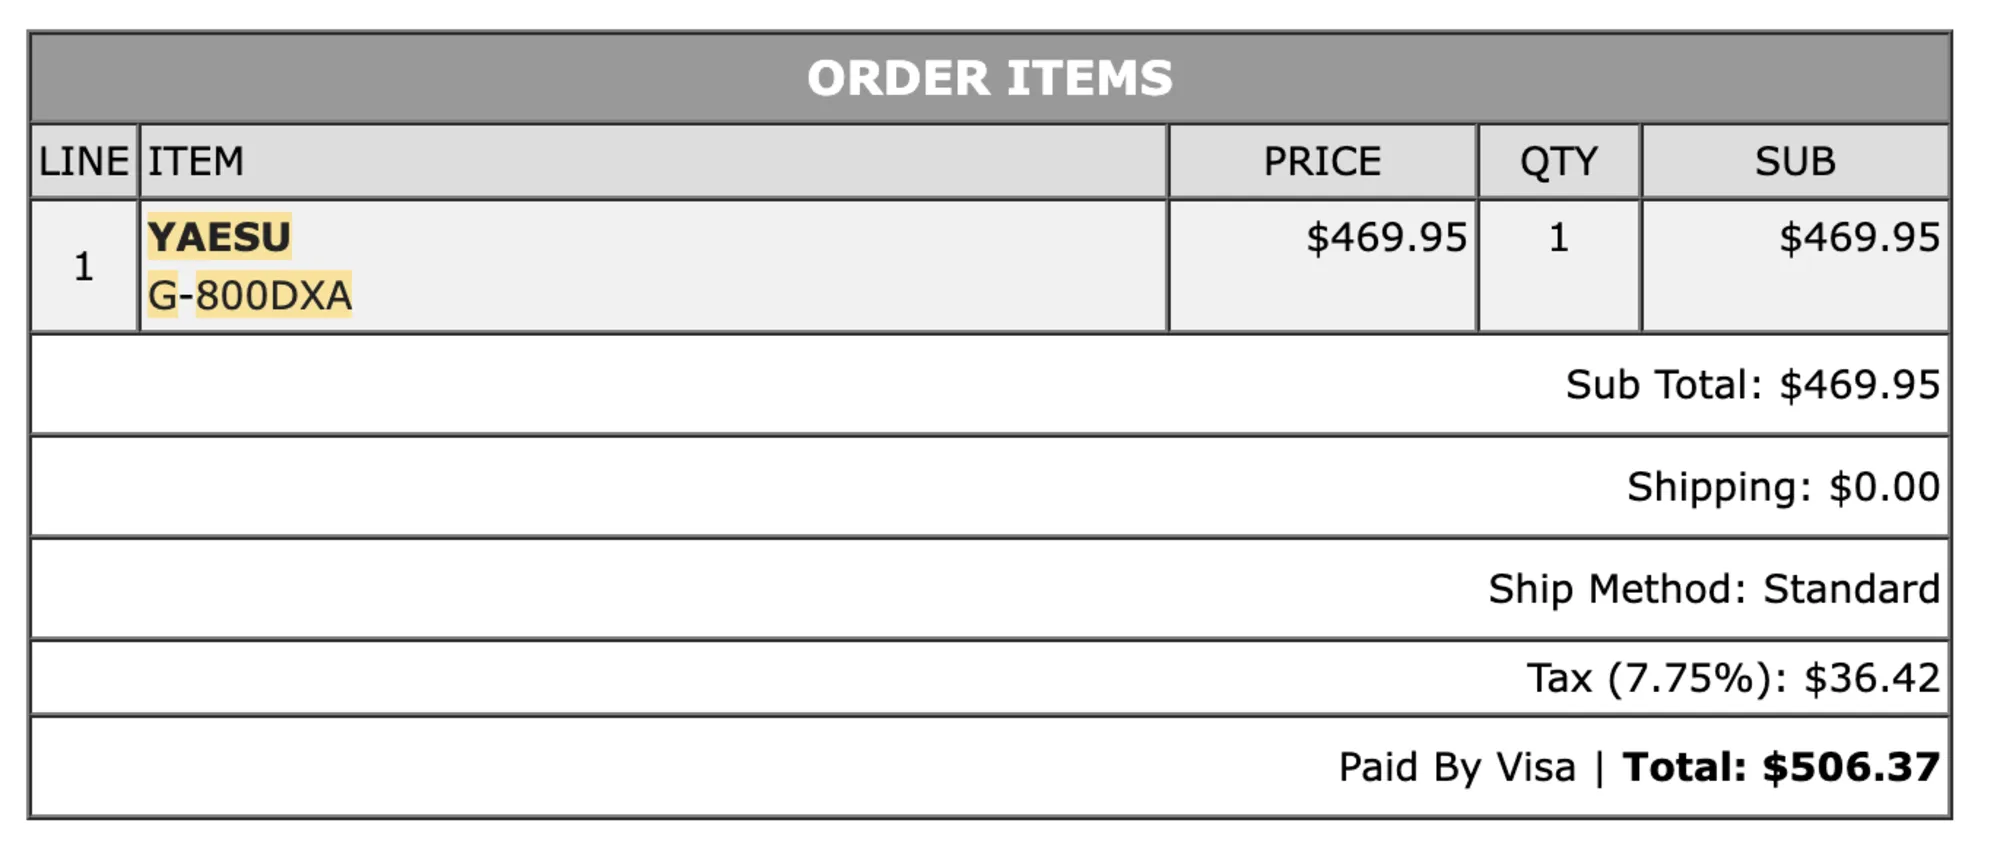Screen dimensions: 2000x864
Task: Click the Tax (7.75%) label
Action: (1657, 678)
